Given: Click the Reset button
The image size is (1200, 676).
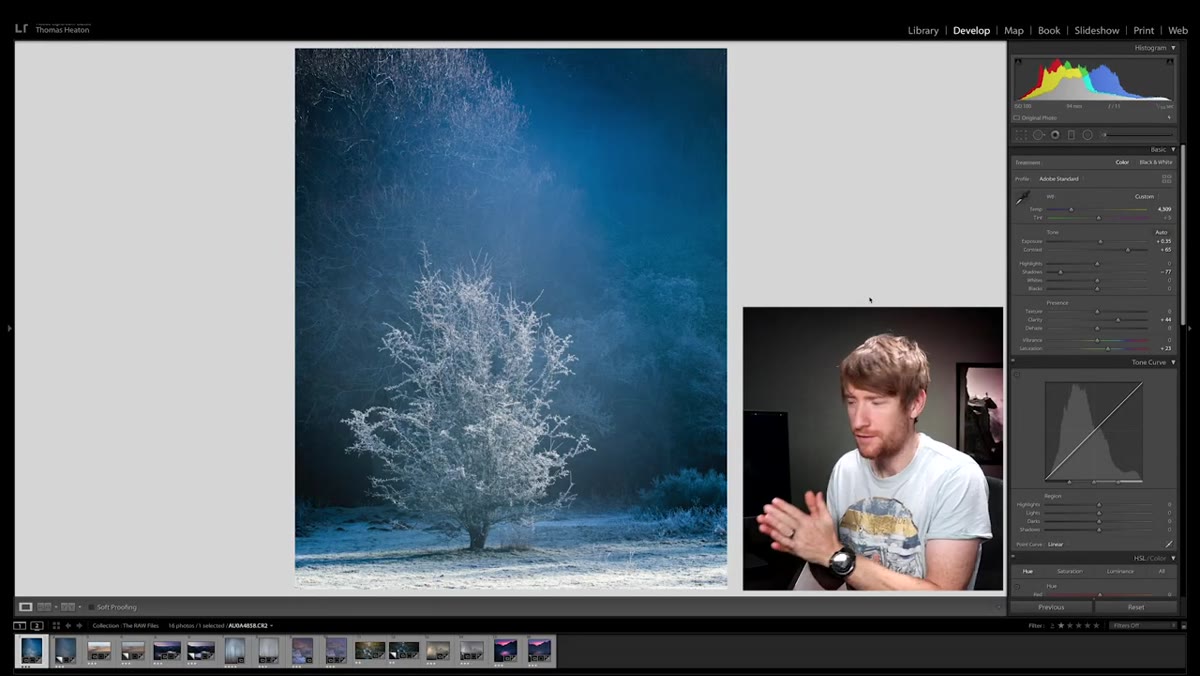Looking at the screenshot, I should (x=1136, y=607).
